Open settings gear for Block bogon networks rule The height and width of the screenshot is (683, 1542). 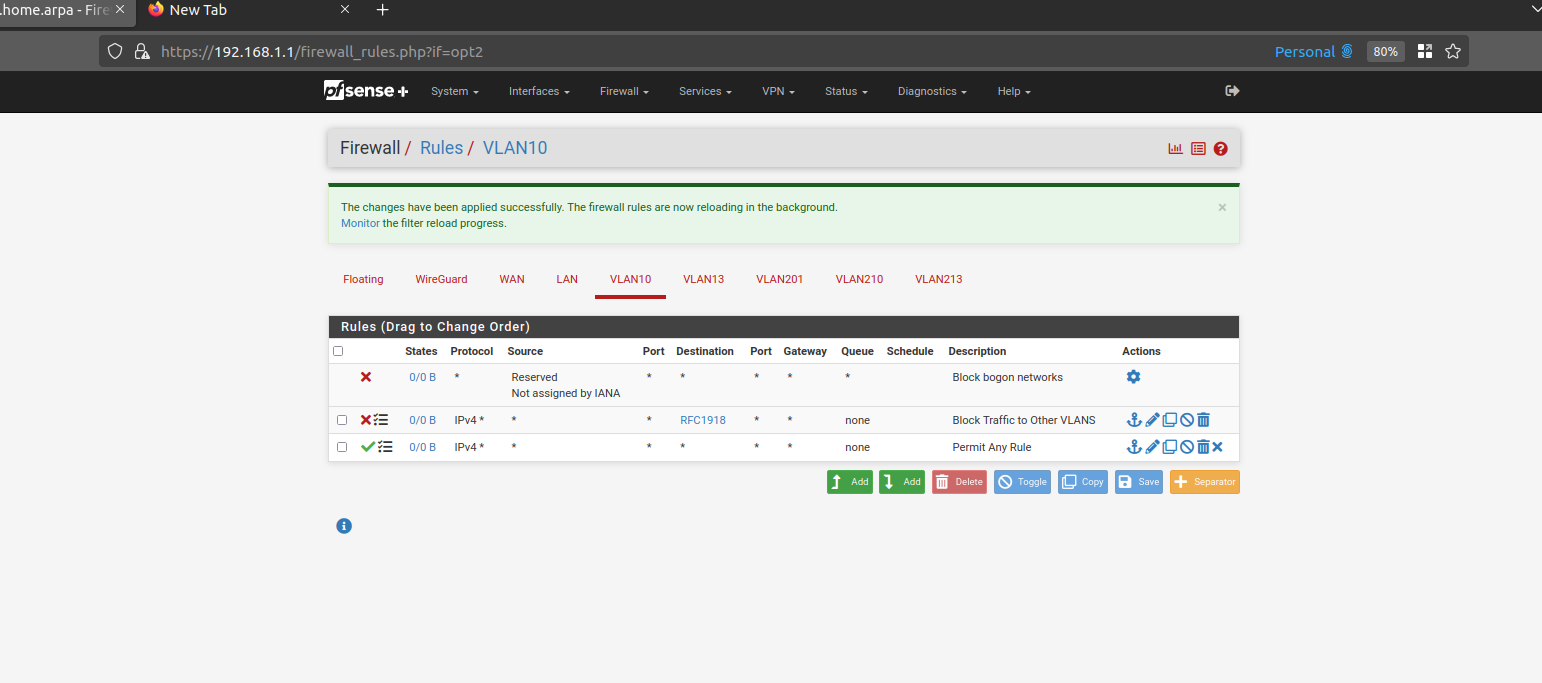click(1133, 377)
